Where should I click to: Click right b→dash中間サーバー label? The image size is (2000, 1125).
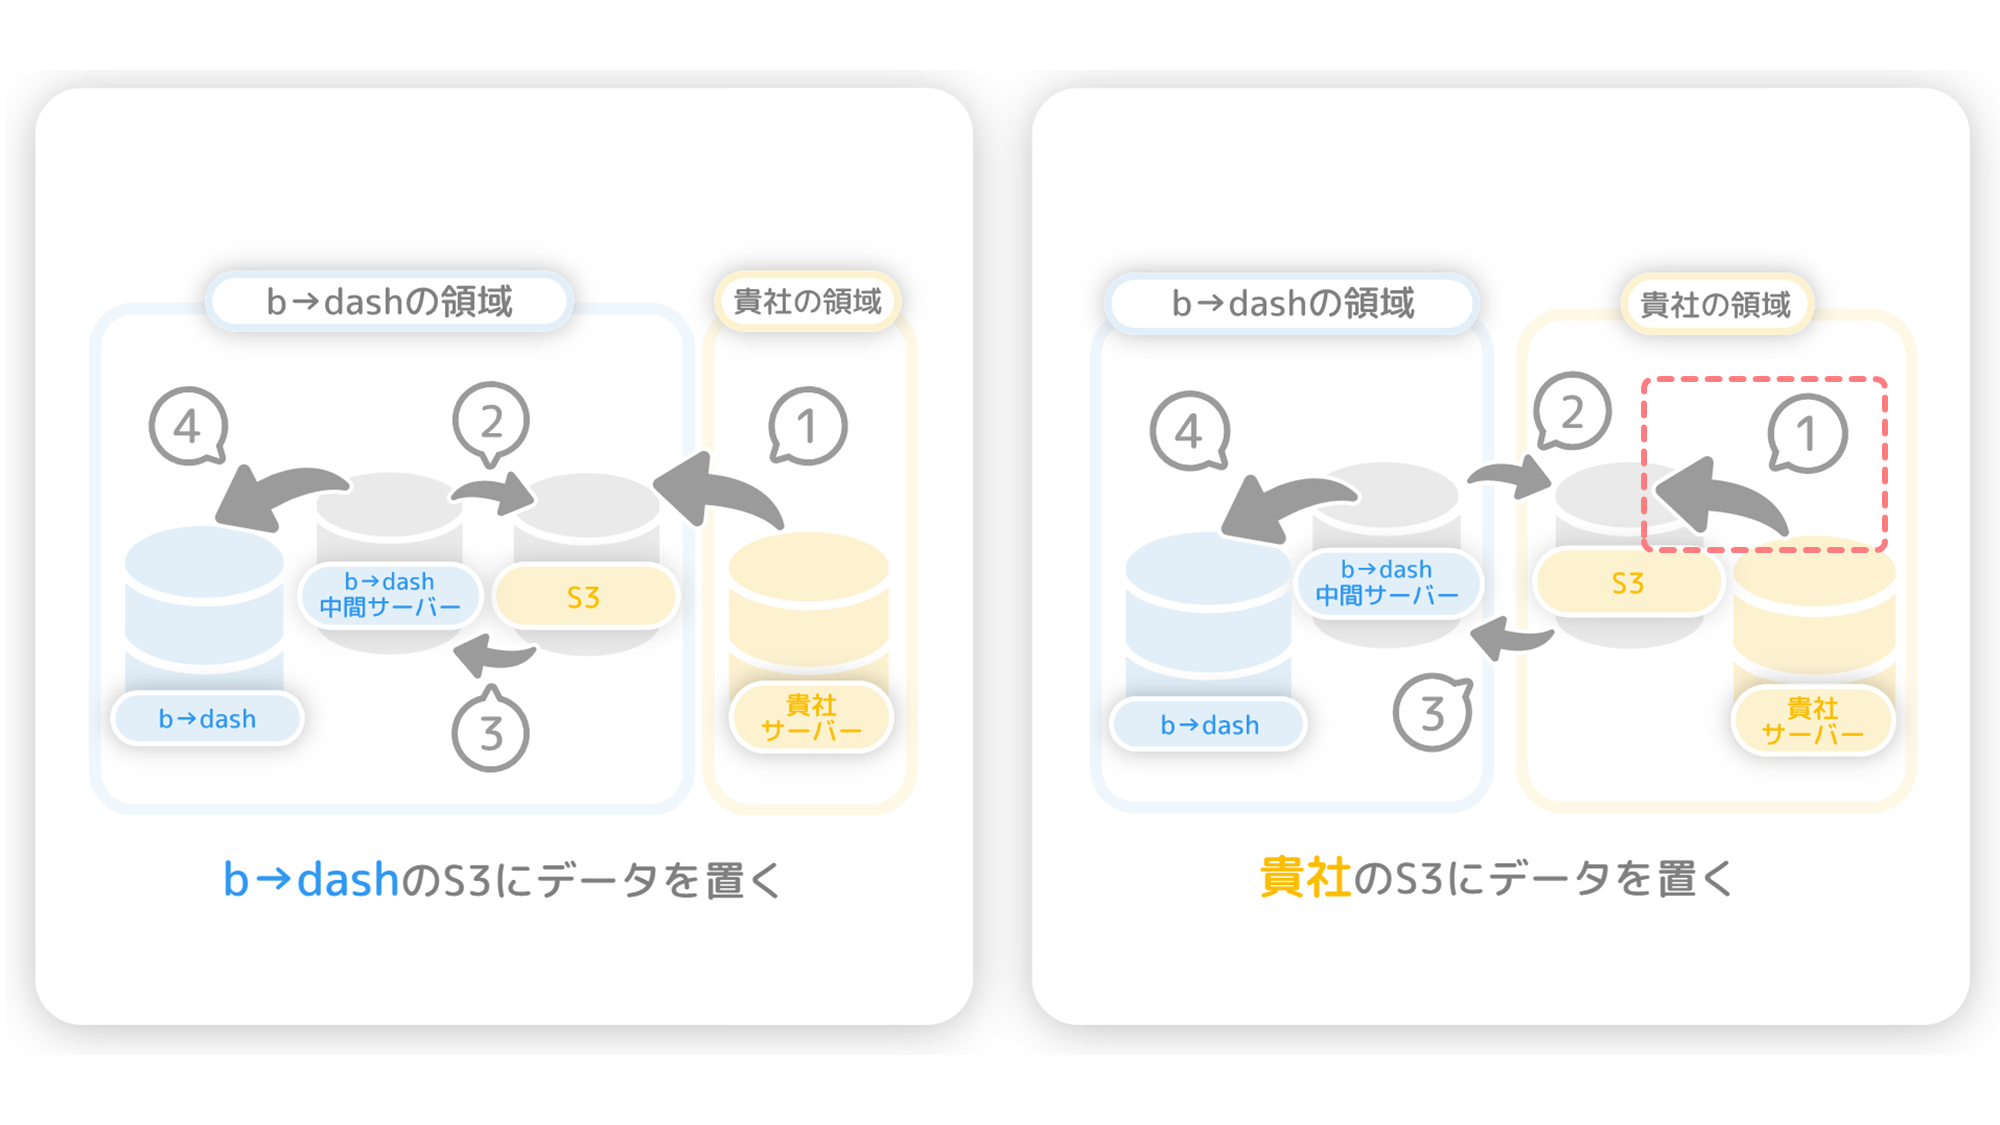coord(1387,582)
